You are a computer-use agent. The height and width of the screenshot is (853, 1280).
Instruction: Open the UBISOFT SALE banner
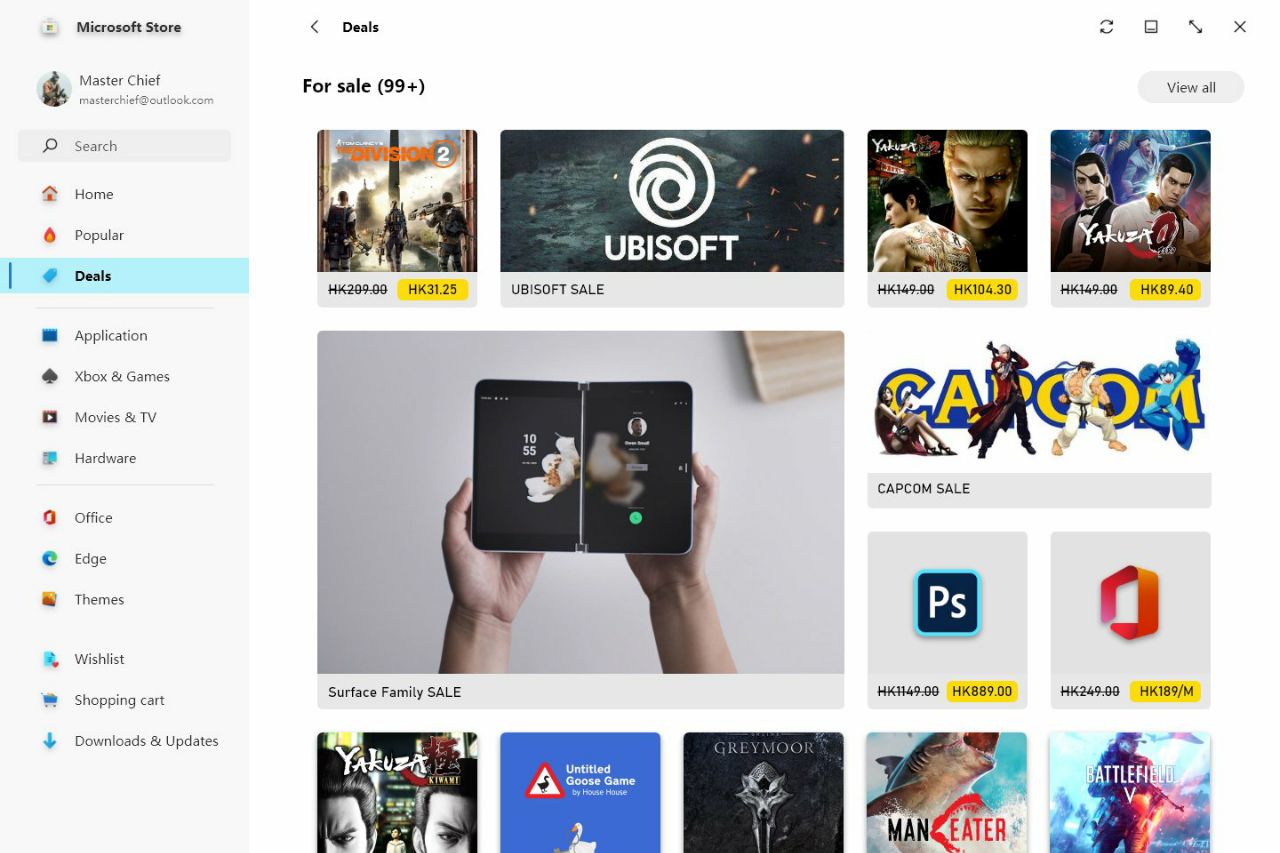[672, 218]
